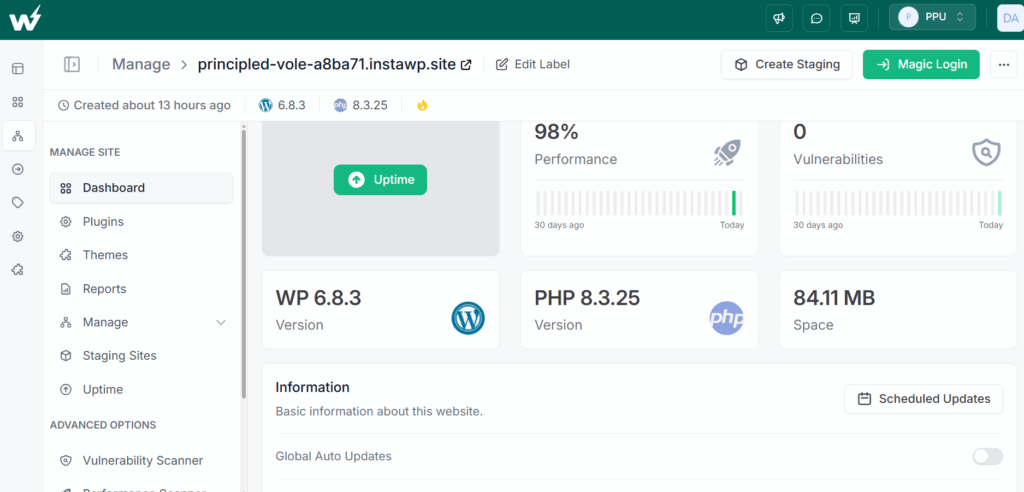Open the DA user avatar
Image resolution: width=1024 pixels, height=492 pixels.
click(1010, 18)
